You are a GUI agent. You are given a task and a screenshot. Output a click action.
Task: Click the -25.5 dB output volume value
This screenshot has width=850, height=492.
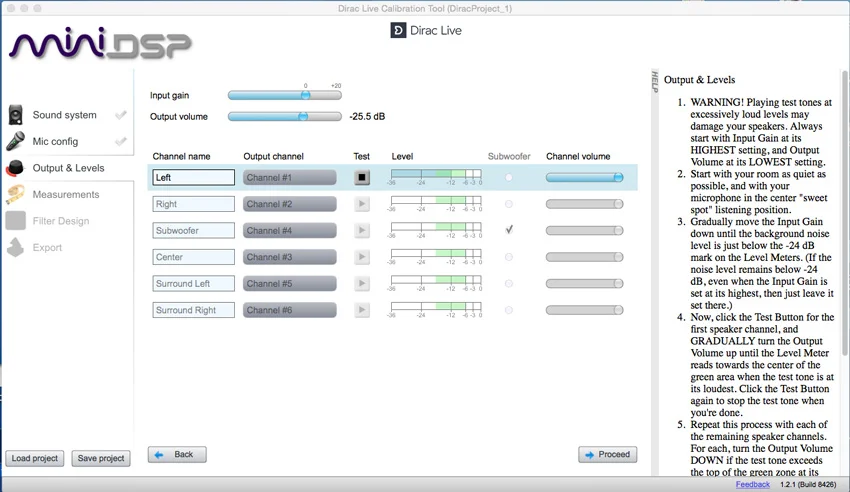pos(367,116)
